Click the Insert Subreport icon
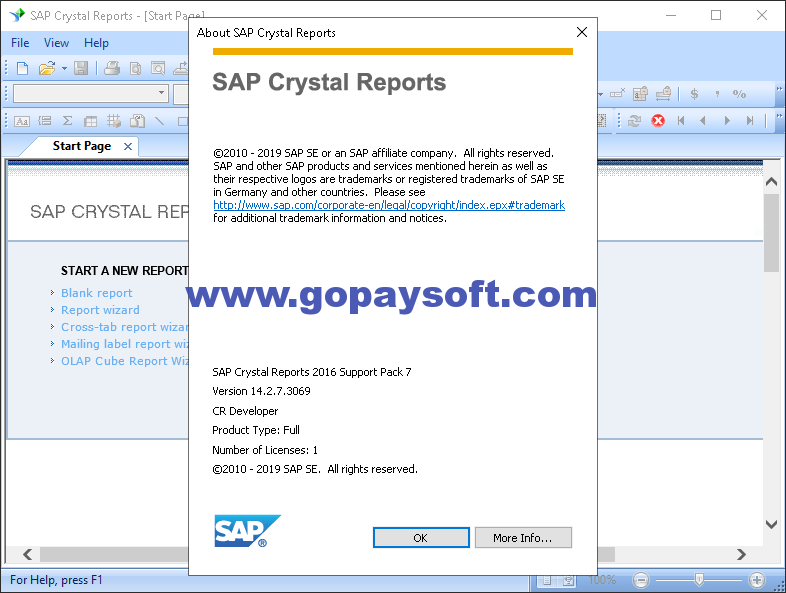The width and height of the screenshot is (786, 593). (137, 121)
